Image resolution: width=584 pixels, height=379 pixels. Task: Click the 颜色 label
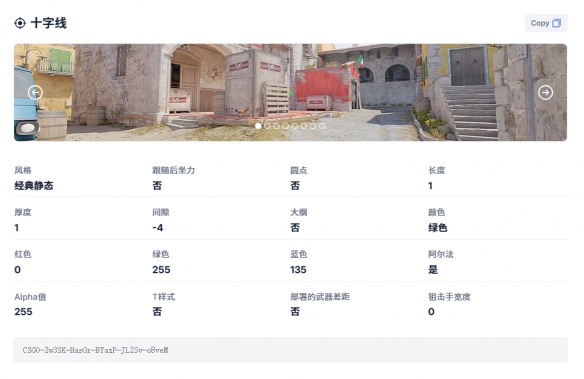(x=437, y=213)
